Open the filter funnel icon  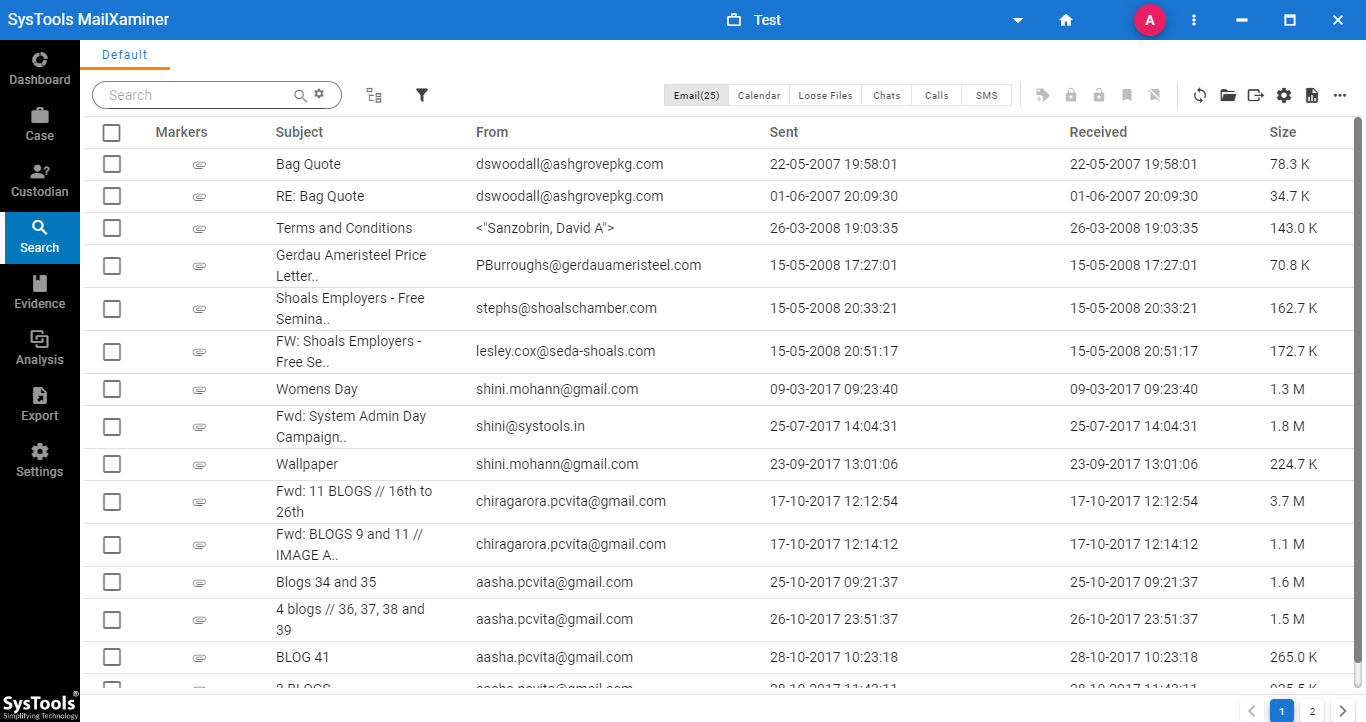pos(422,95)
